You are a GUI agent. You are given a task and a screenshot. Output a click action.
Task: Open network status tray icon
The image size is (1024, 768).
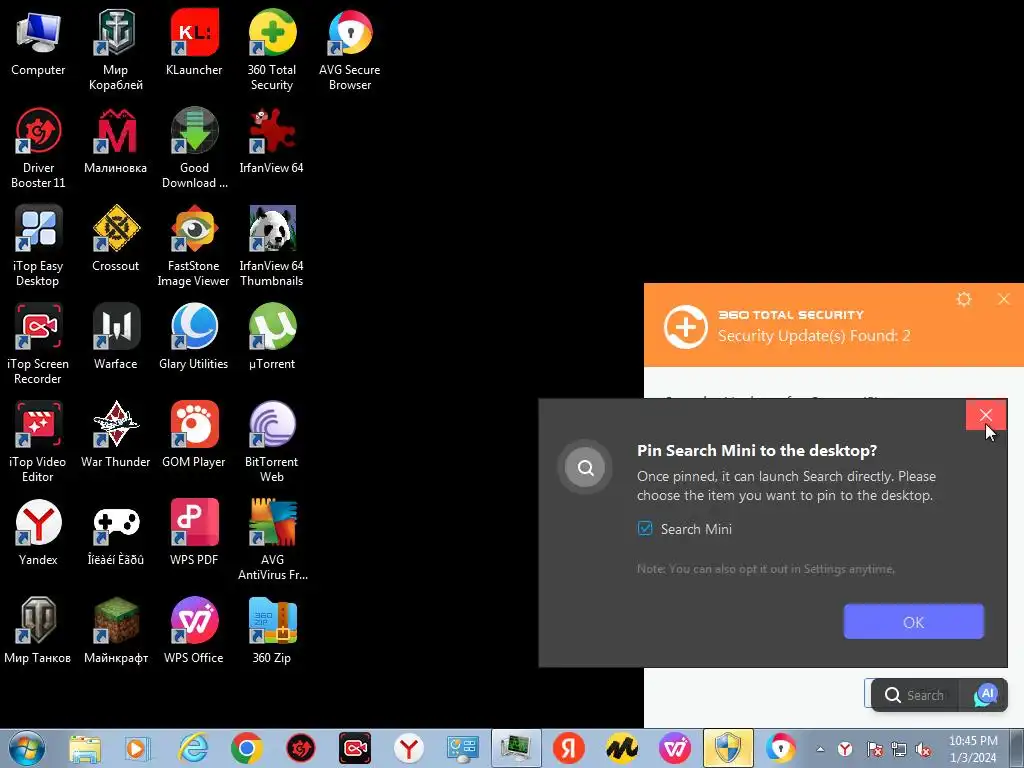899,749
